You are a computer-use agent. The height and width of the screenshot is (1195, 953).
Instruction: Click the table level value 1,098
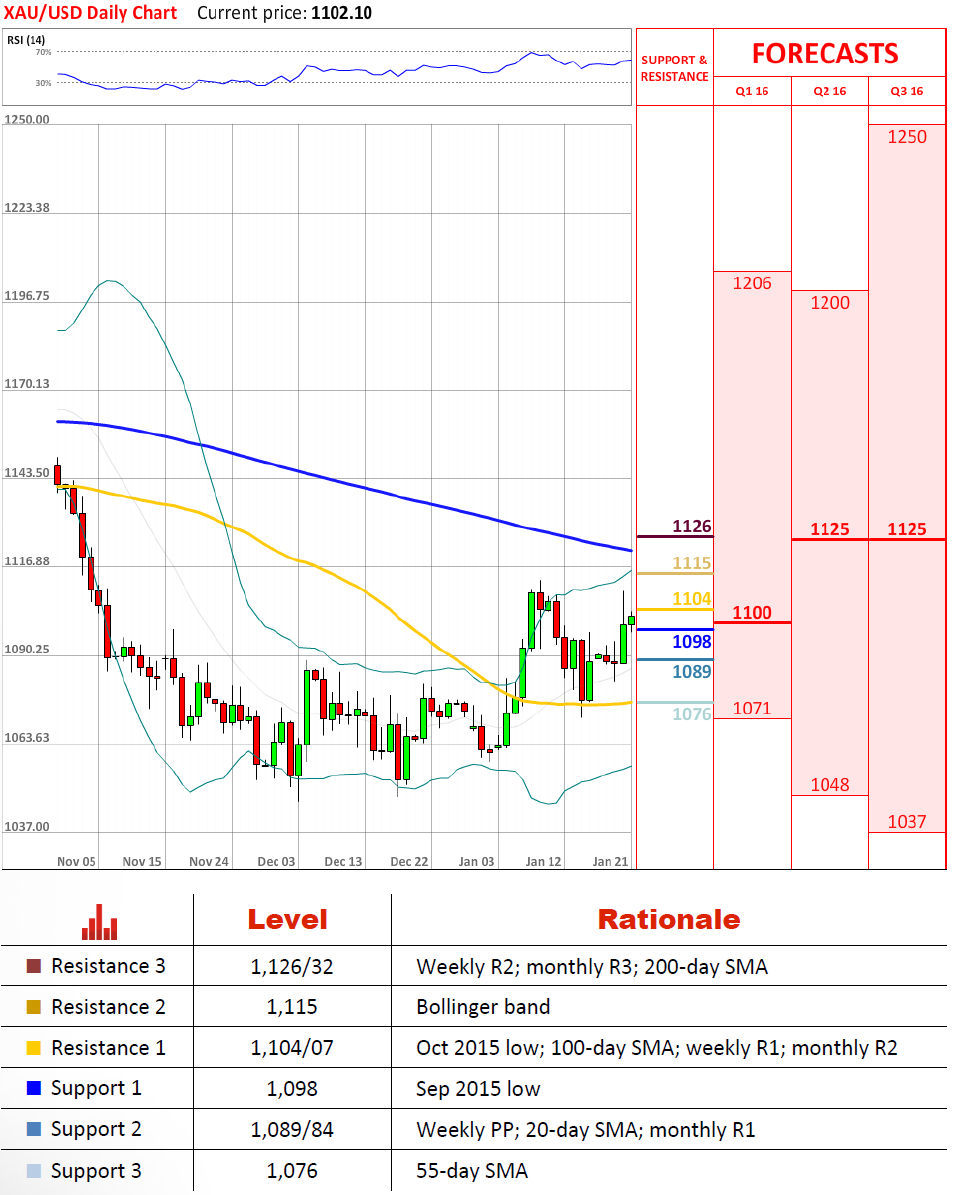pos(292,1089)
